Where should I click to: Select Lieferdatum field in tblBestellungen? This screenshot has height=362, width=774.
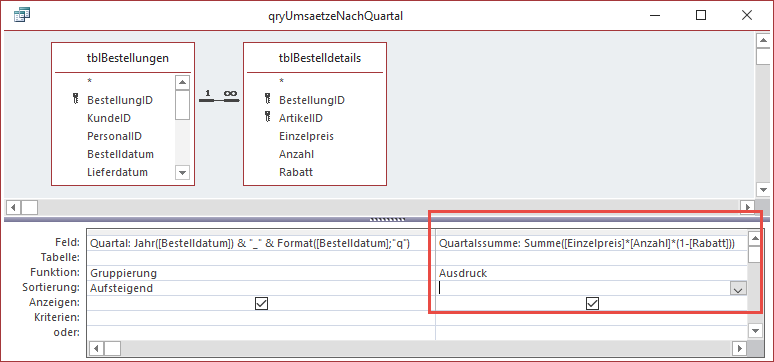point(117,172)
